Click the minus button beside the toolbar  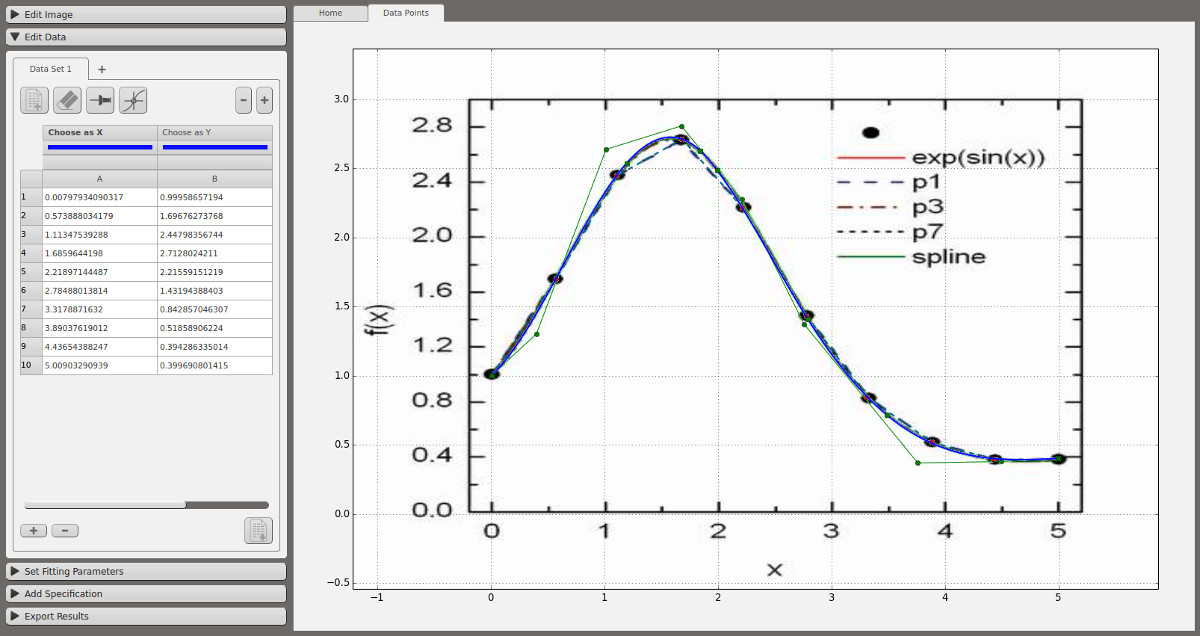243,100
